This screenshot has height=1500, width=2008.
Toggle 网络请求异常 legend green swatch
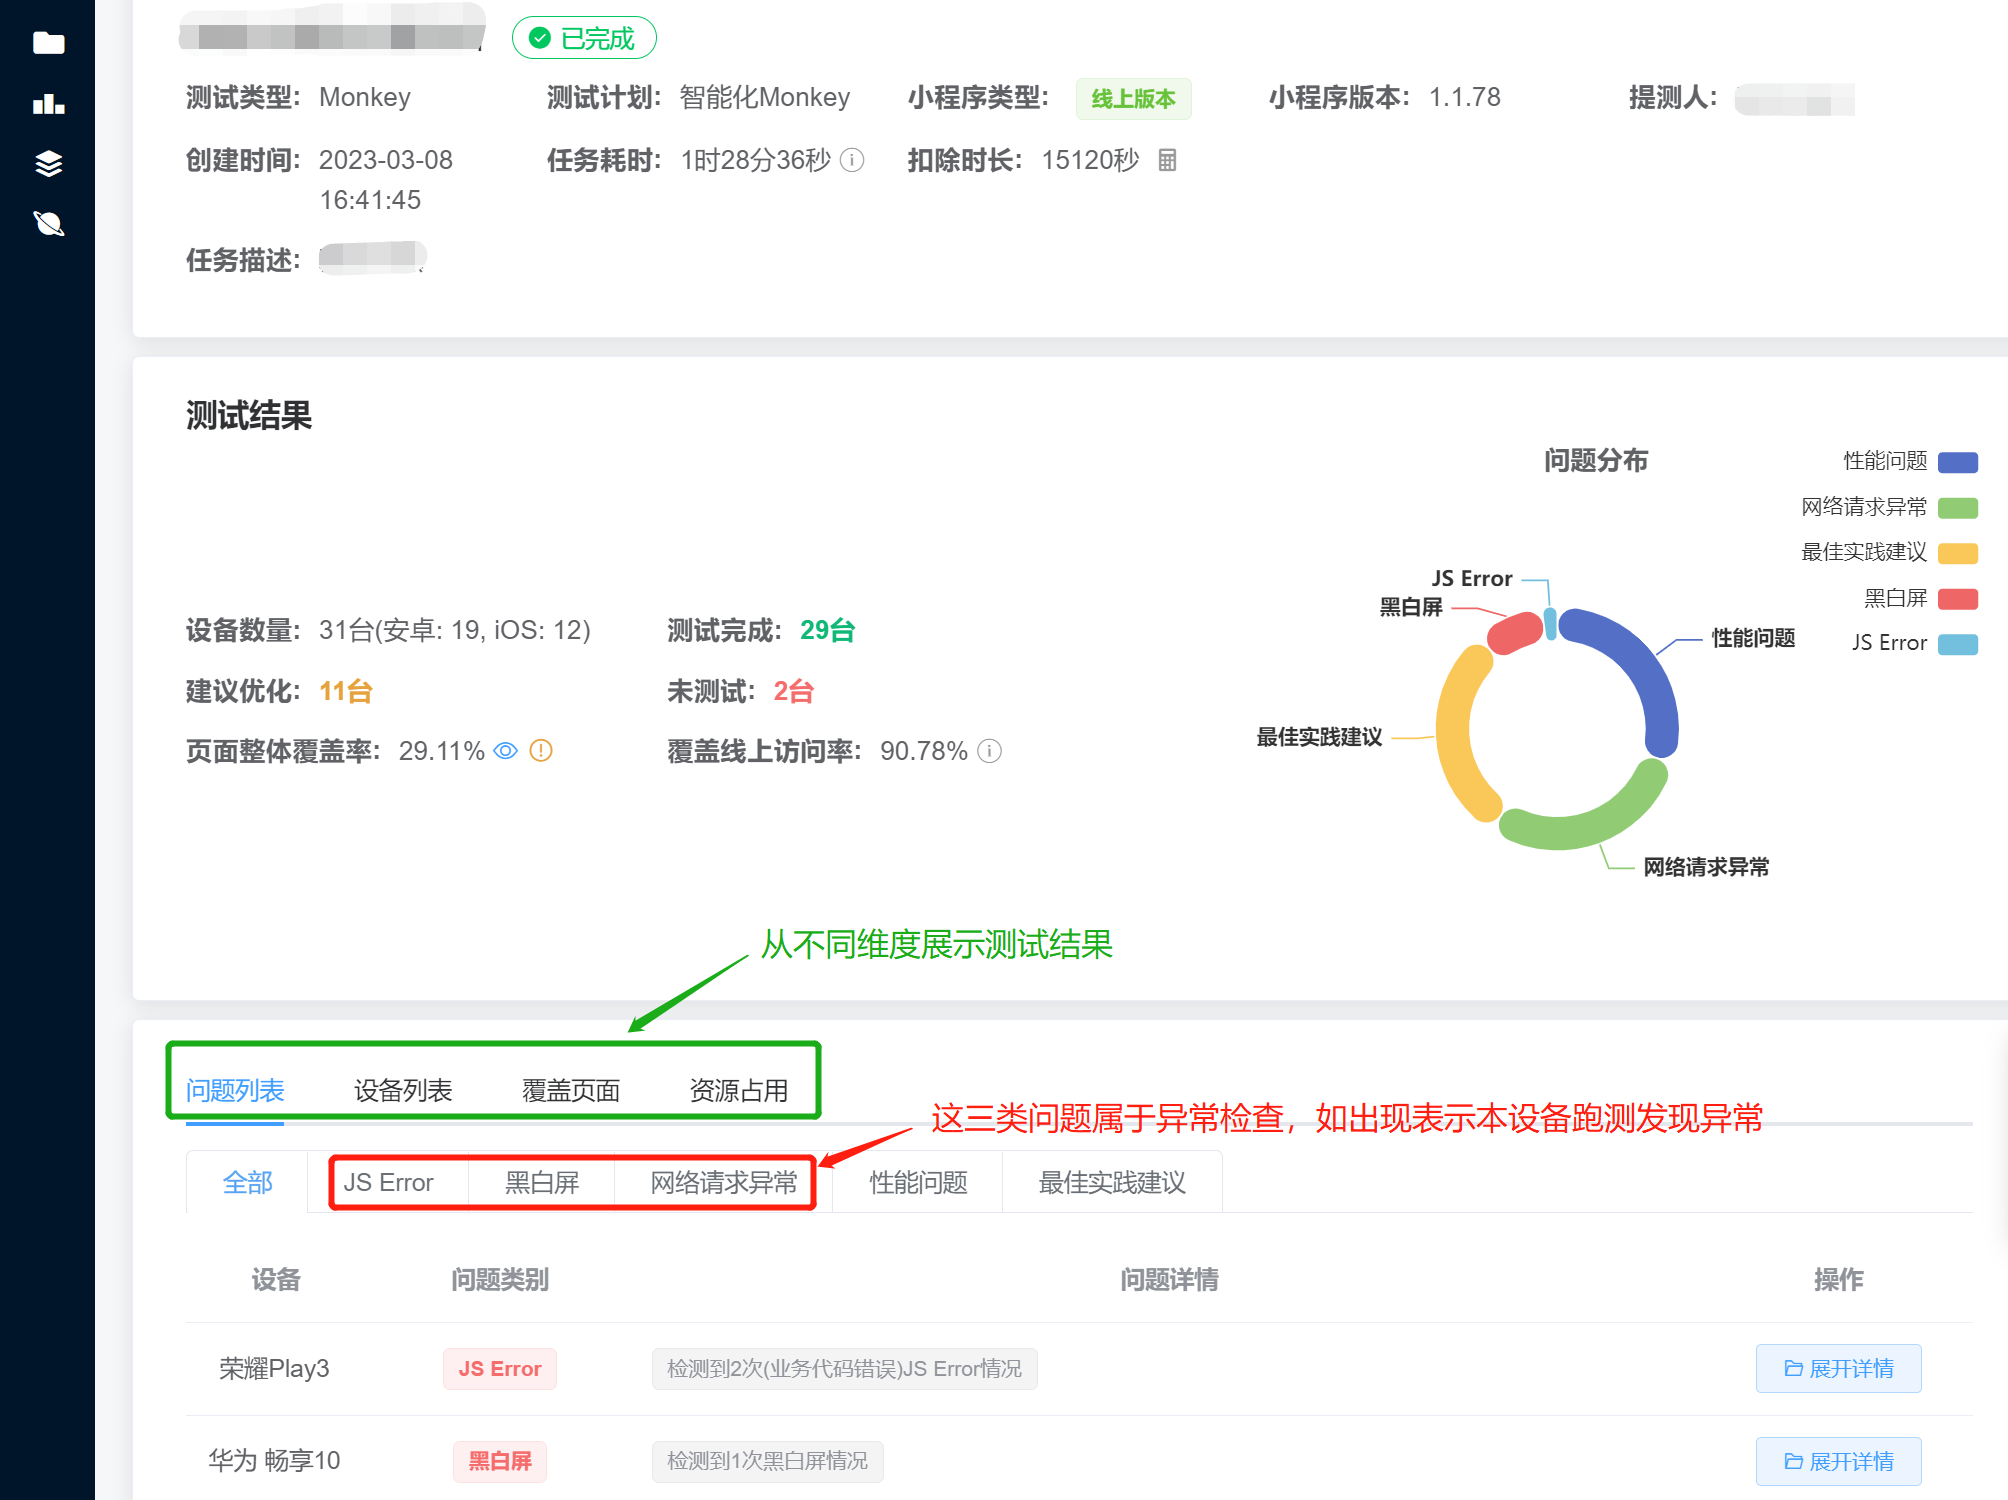pyautogui.click(x=1958, y=508)
